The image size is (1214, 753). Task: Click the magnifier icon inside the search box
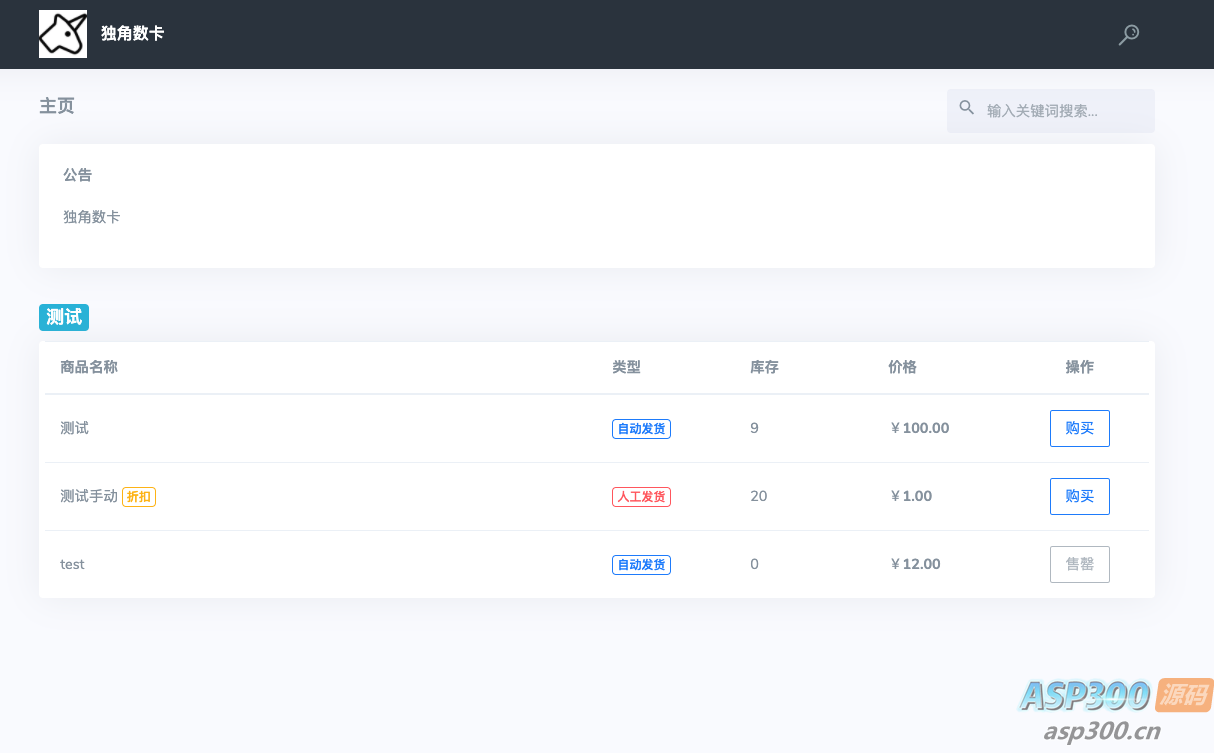pyautogui.click(x=966, y=108)
